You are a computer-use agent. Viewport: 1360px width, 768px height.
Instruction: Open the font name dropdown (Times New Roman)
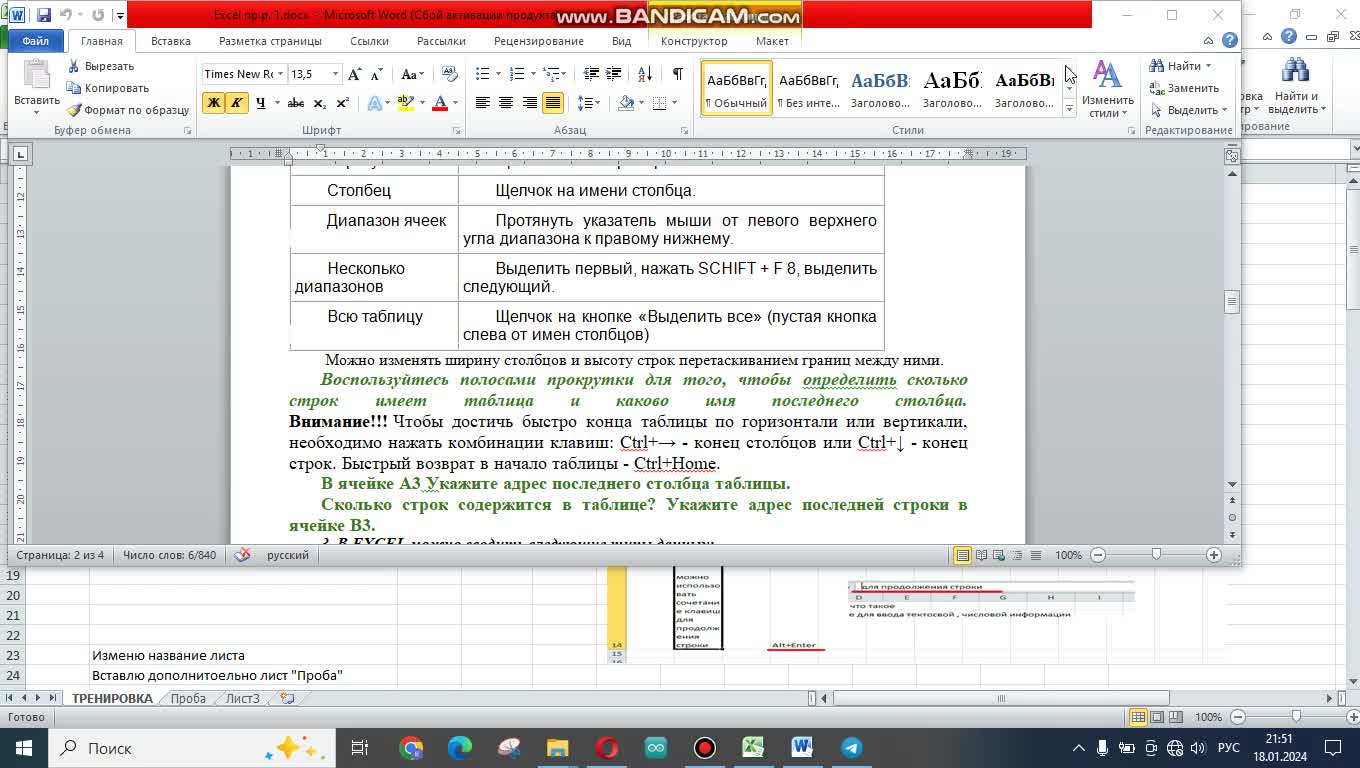pos(280,74)
